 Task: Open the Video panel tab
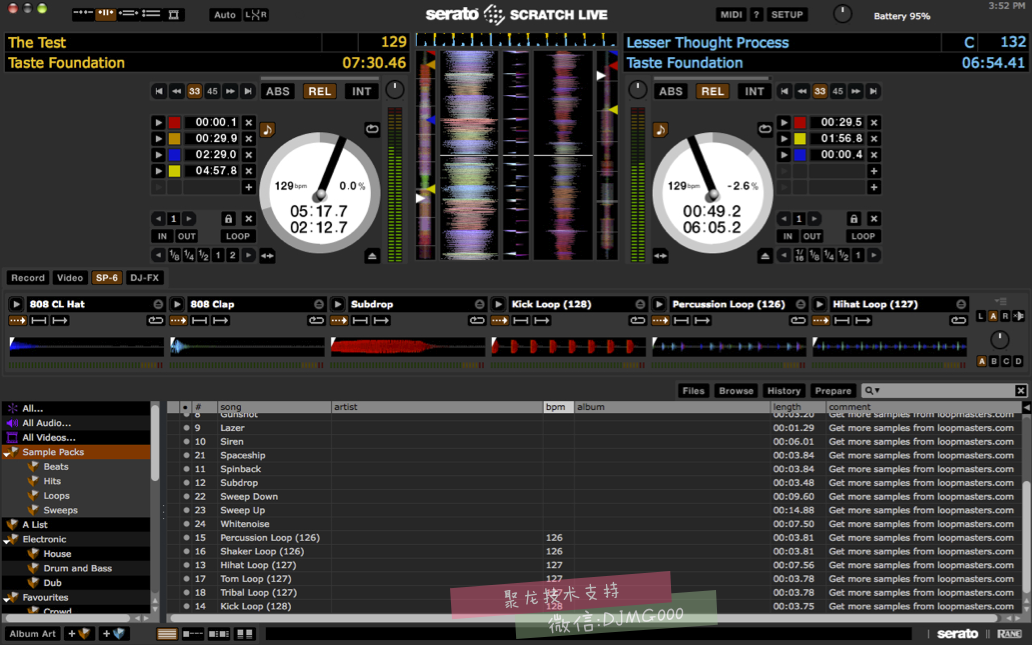coord(70,278)
